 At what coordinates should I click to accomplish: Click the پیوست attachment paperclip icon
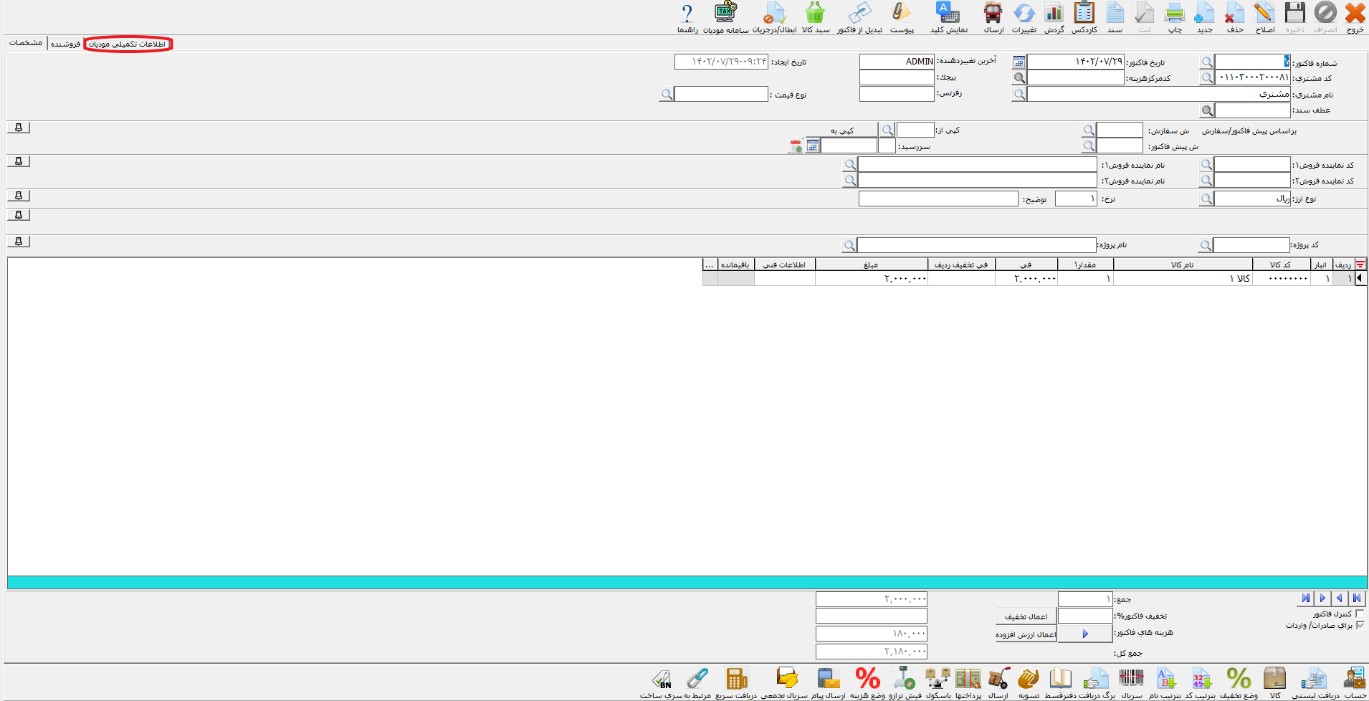[902, 14]
